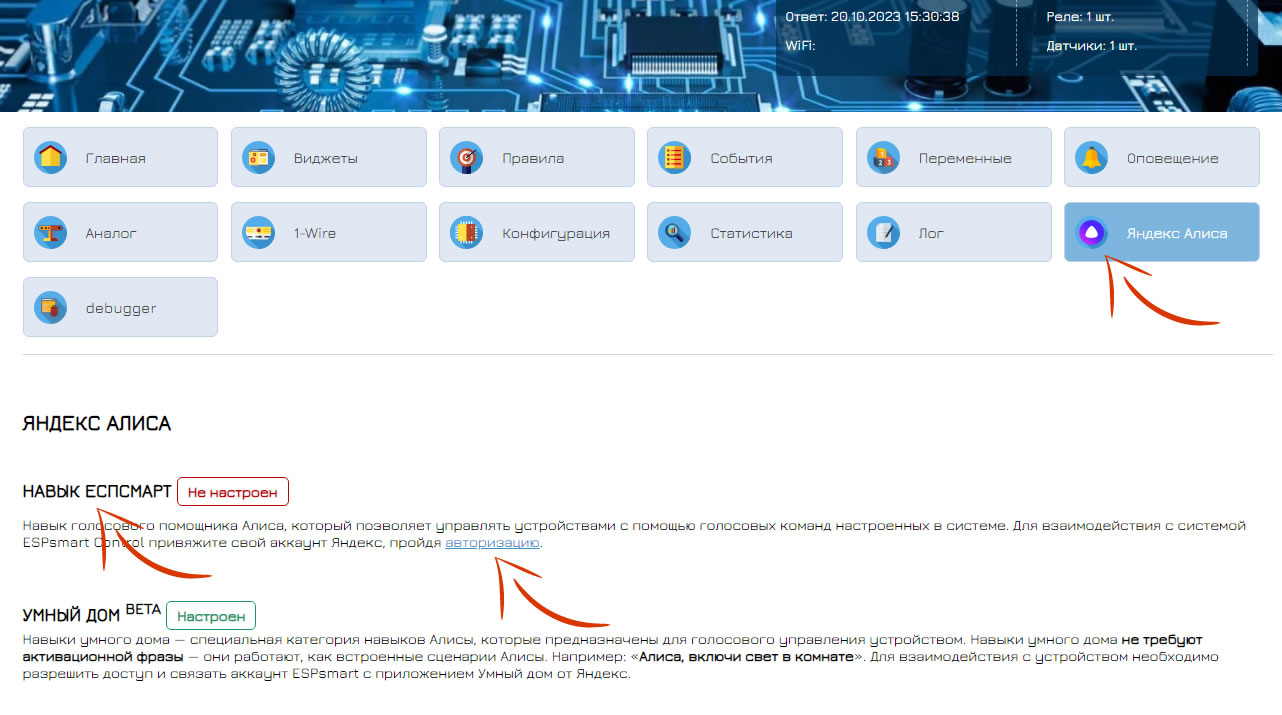The image size is (1282, 715).
Task: Go to the 1-Wire section
Action: coord(328,233)
